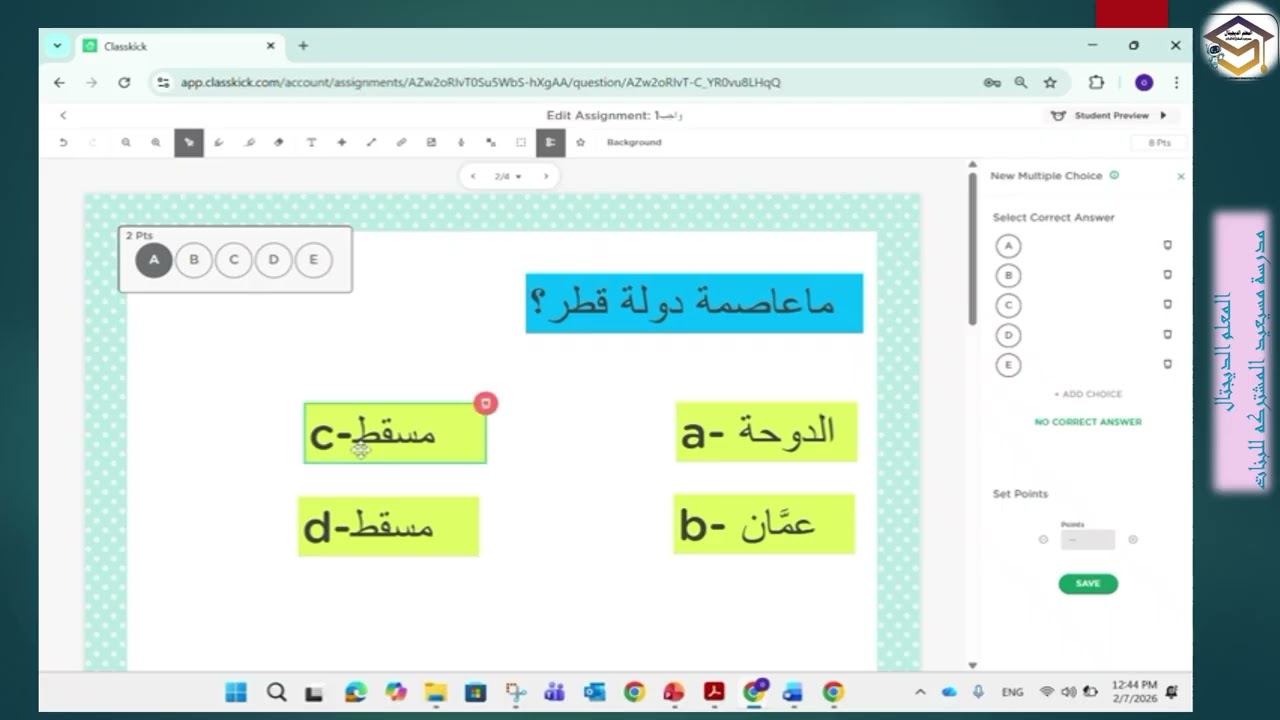Select the blue question text box
This screenshot has width=1280, height=720.
pyautogui.click(x=694, y=303)
